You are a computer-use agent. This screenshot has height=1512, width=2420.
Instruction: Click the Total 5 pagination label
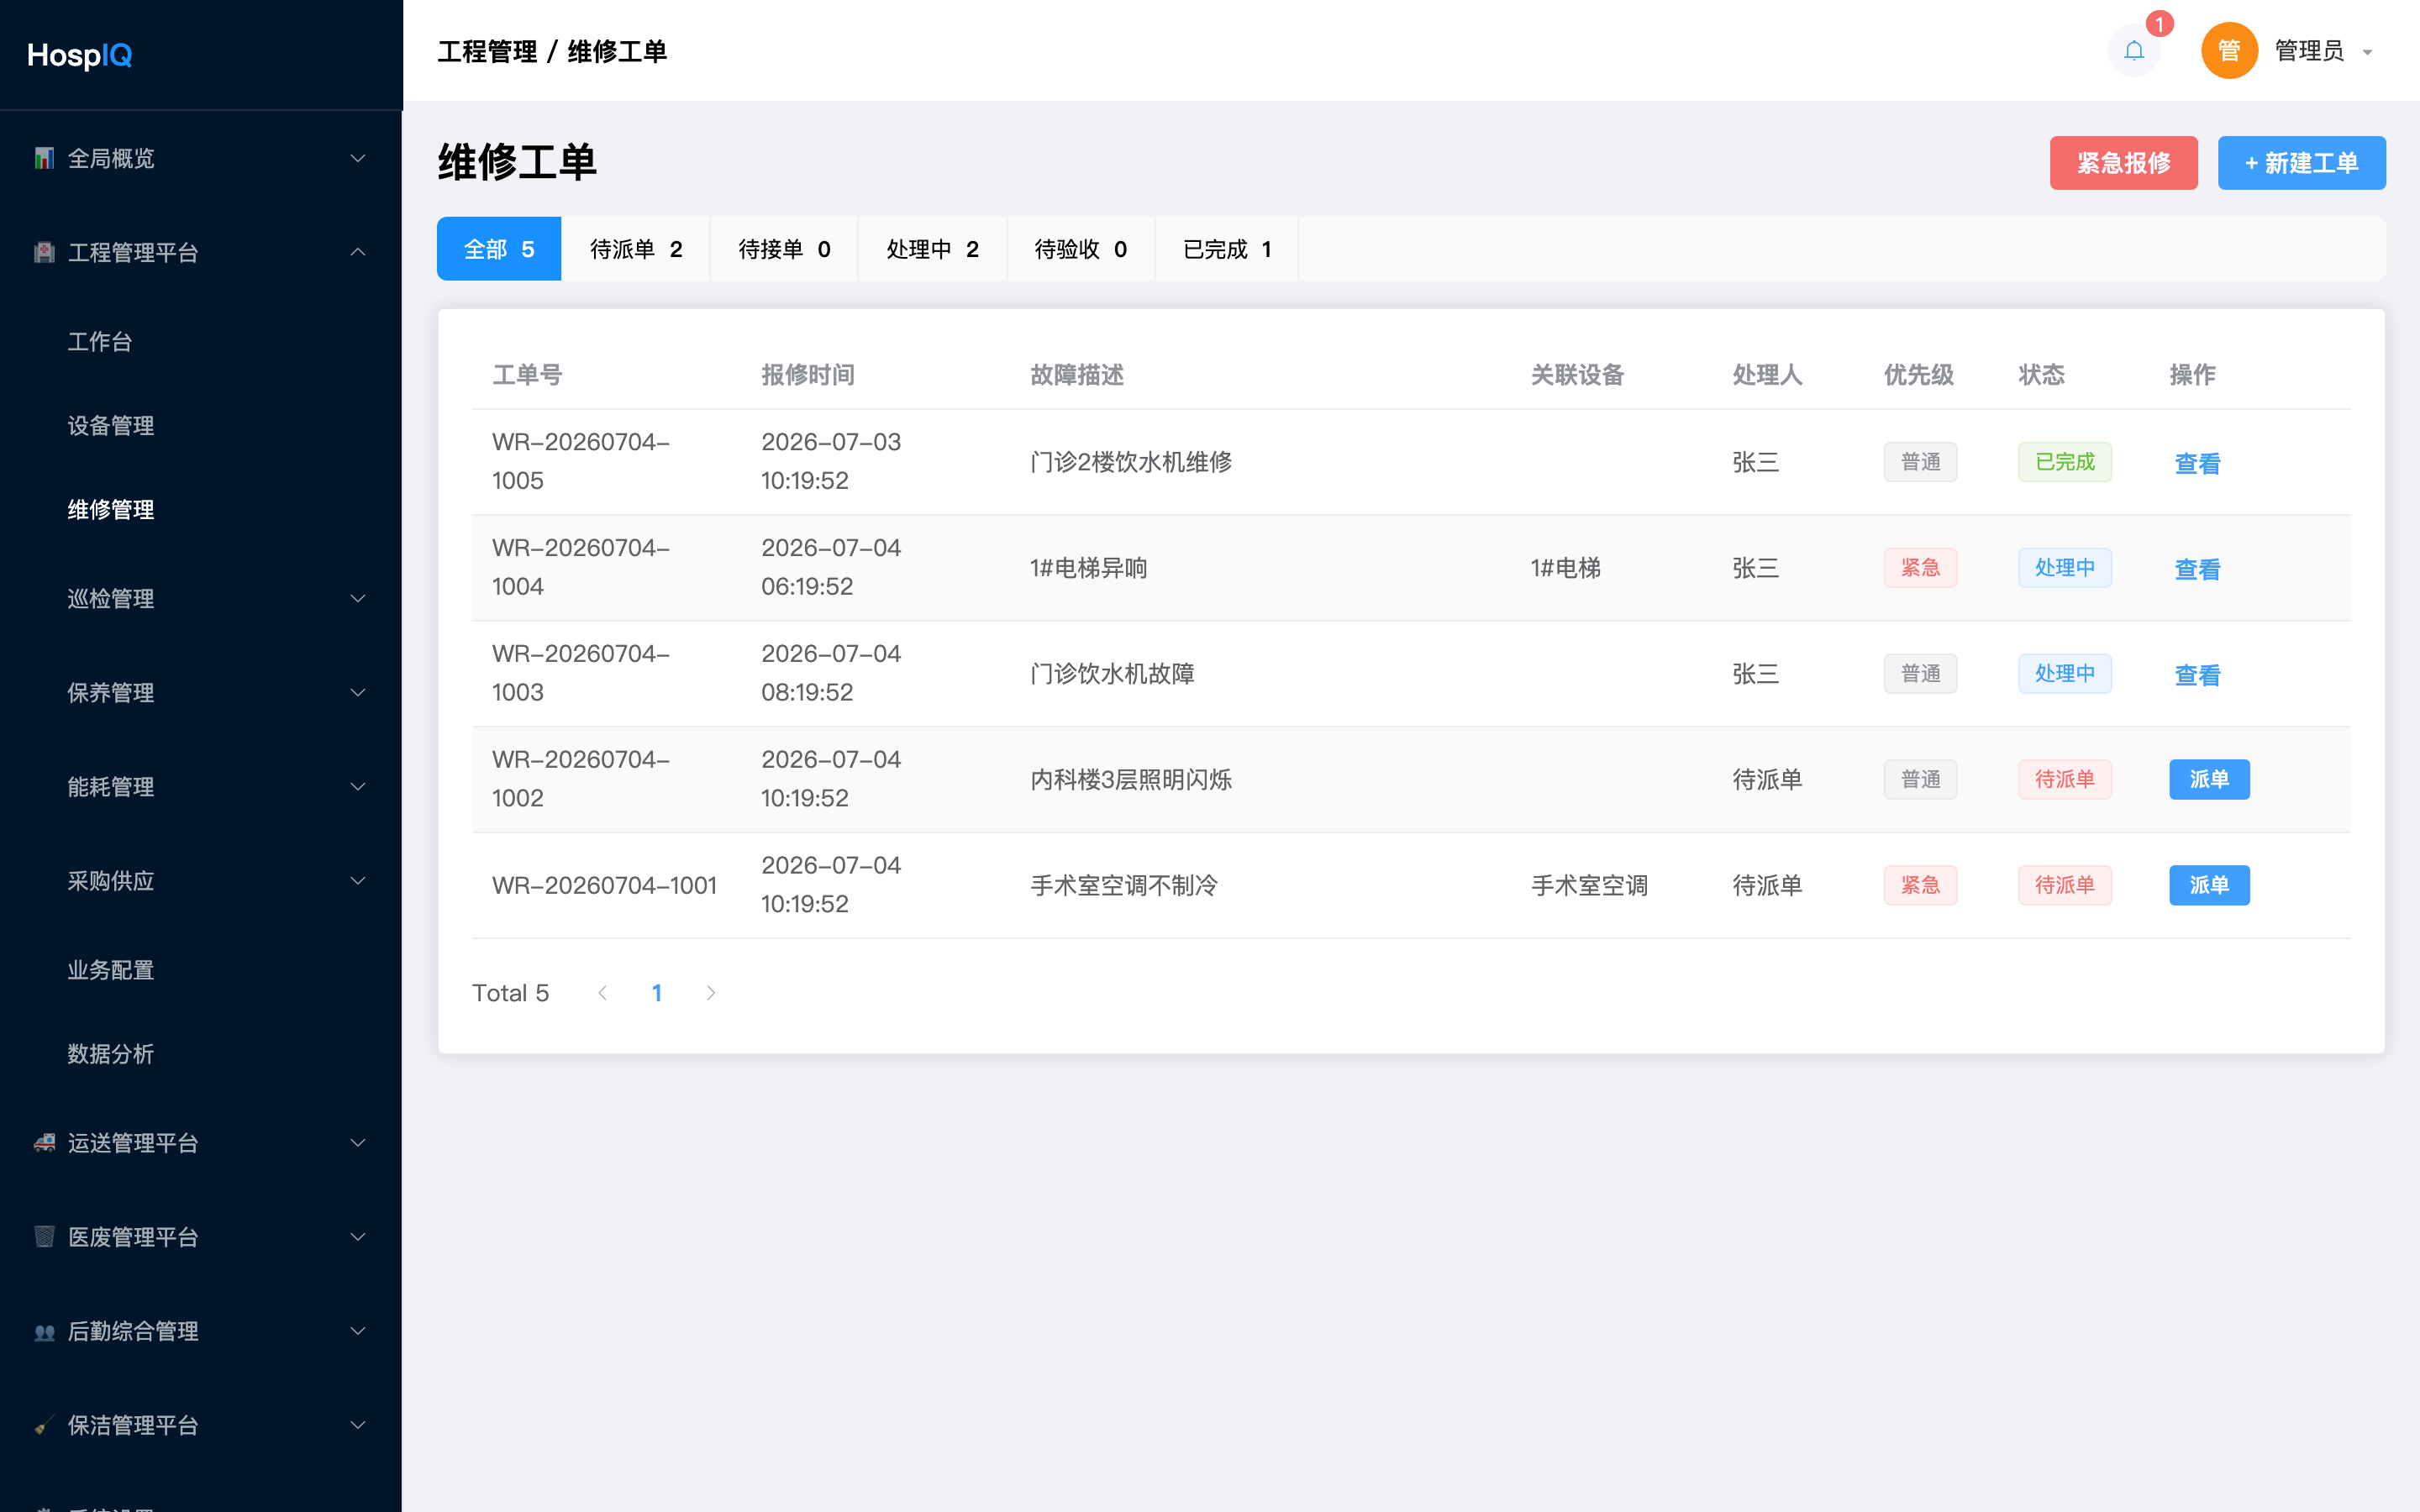(x=510, y=993)
